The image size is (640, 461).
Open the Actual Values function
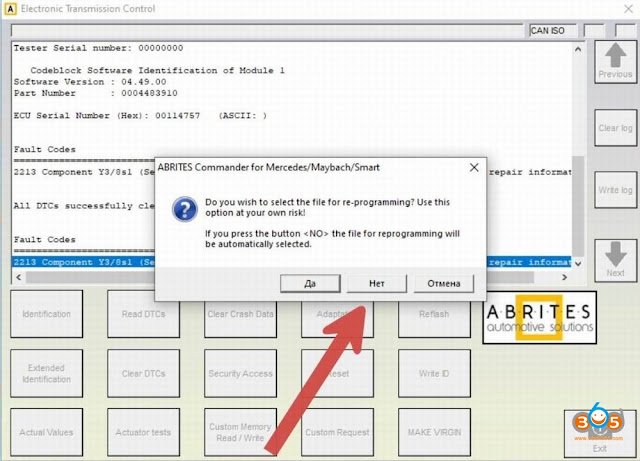(x=47, y=432)
